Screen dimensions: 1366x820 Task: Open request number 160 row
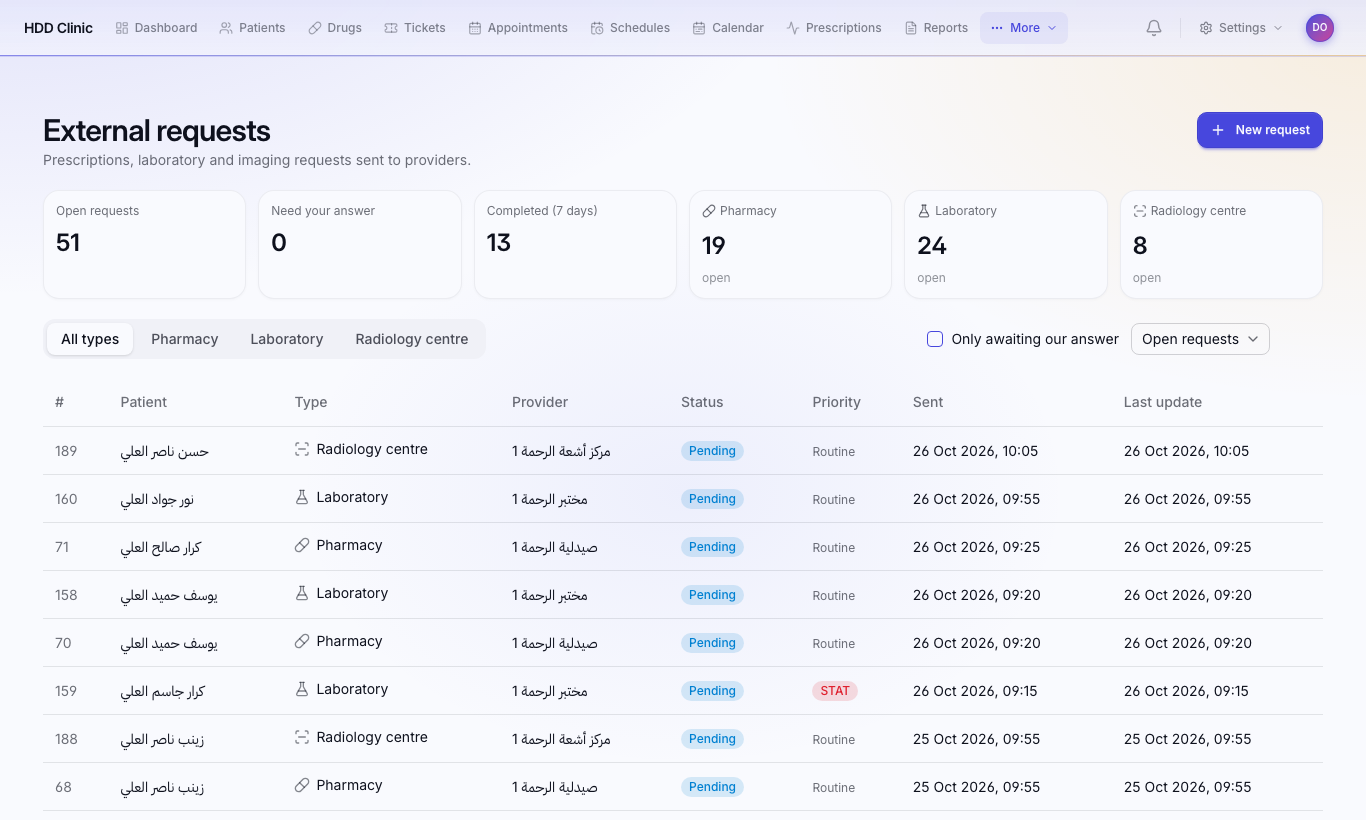[683, 499]
